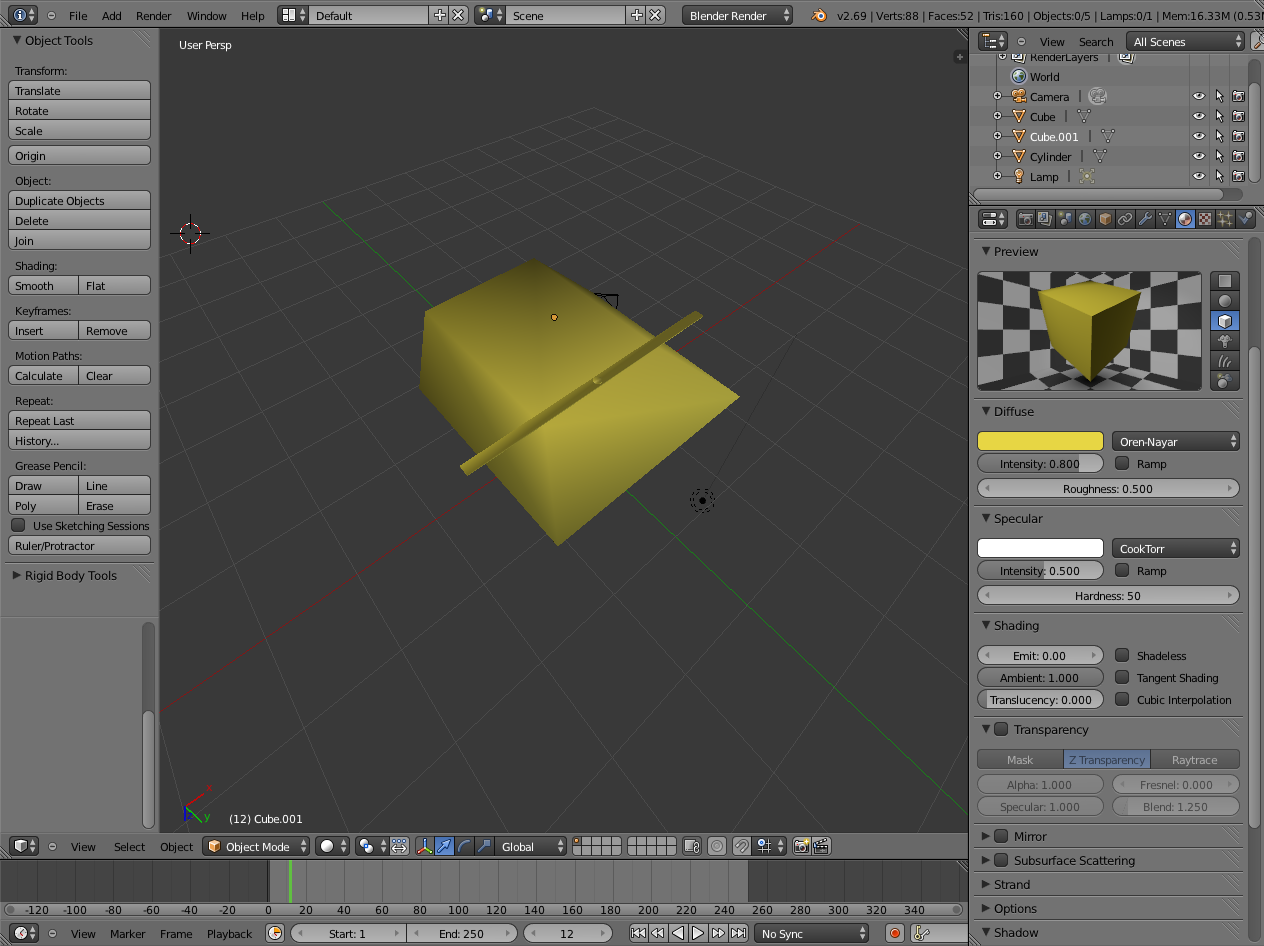Open the Physics properties tab
The width and height of the screenshot is (1264, 946).
point(1245,219)
